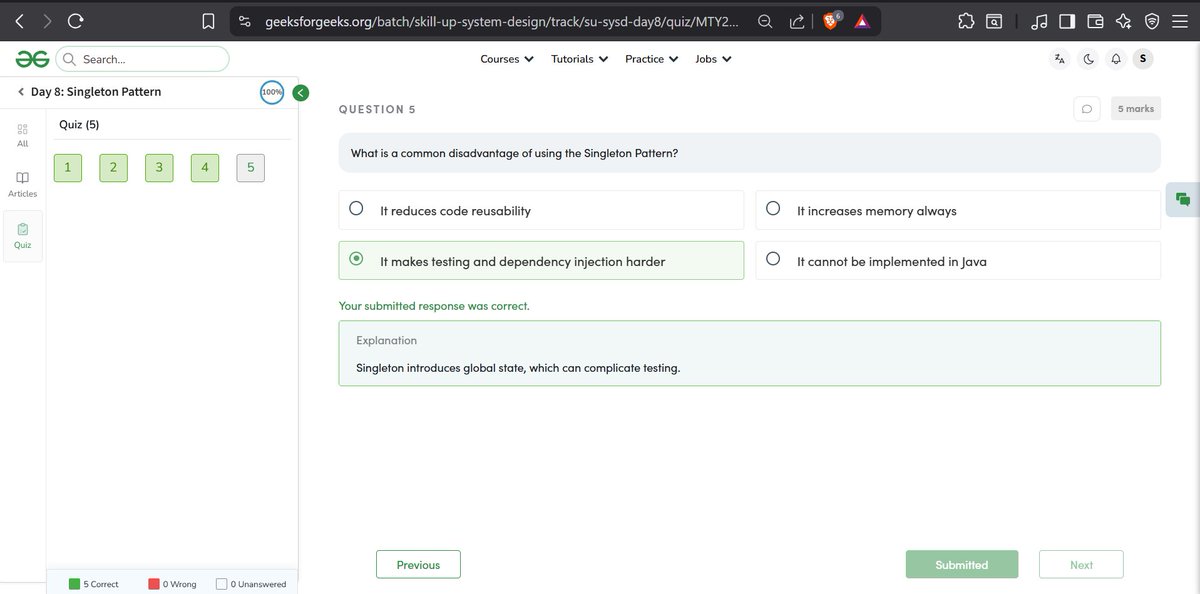Go back with browser back arrow

tap(19, 20)
